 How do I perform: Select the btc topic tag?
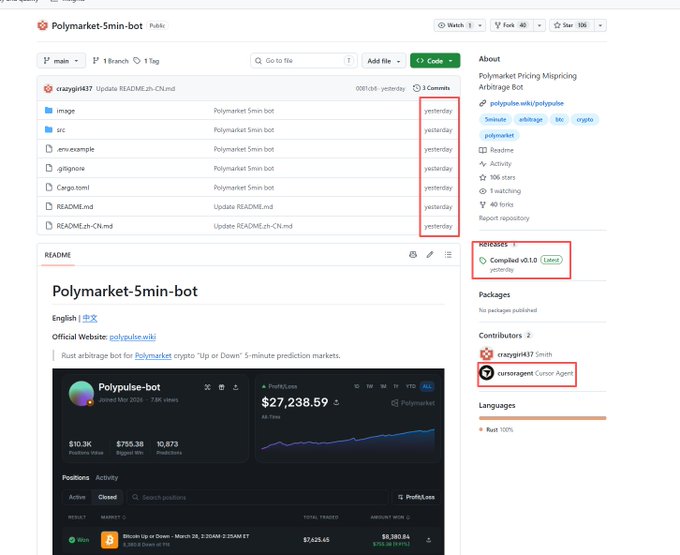click(x=559, y=119)
